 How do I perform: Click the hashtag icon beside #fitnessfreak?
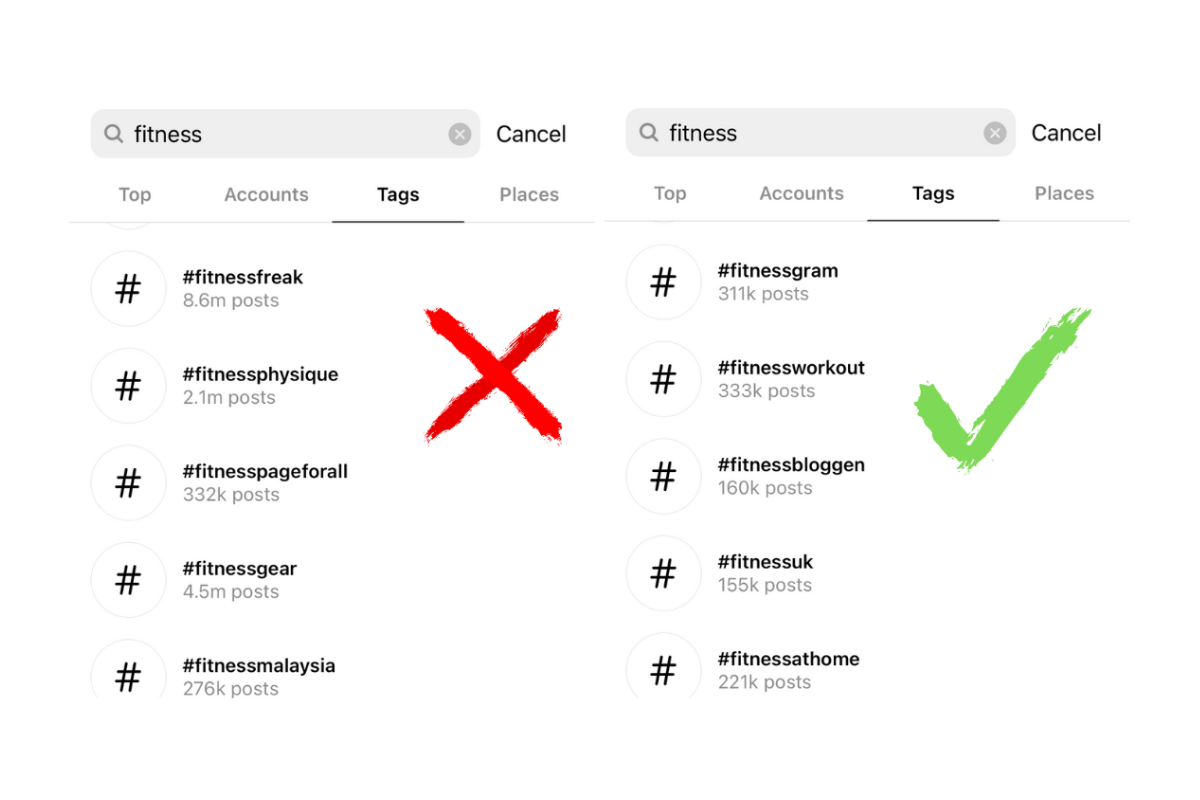(x=128, y=290)
